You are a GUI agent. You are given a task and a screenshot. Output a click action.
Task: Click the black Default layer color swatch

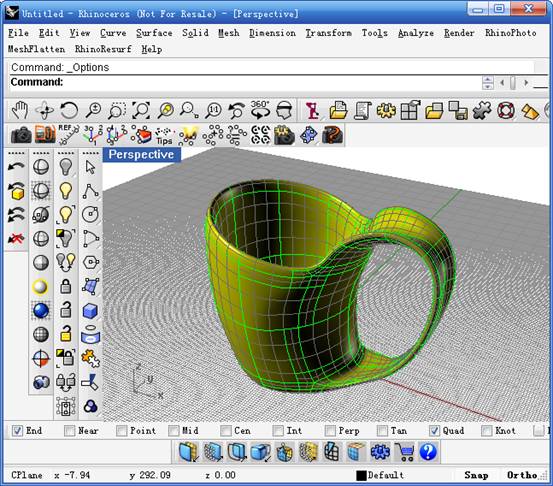pos(361,475)
